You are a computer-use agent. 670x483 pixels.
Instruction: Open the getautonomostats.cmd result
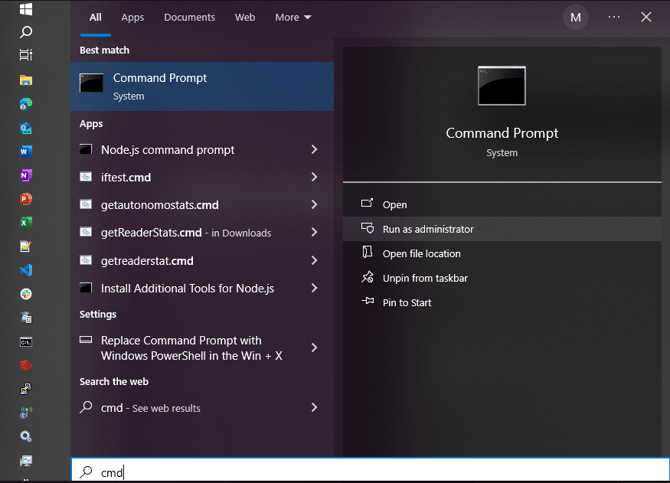(202, 205)
